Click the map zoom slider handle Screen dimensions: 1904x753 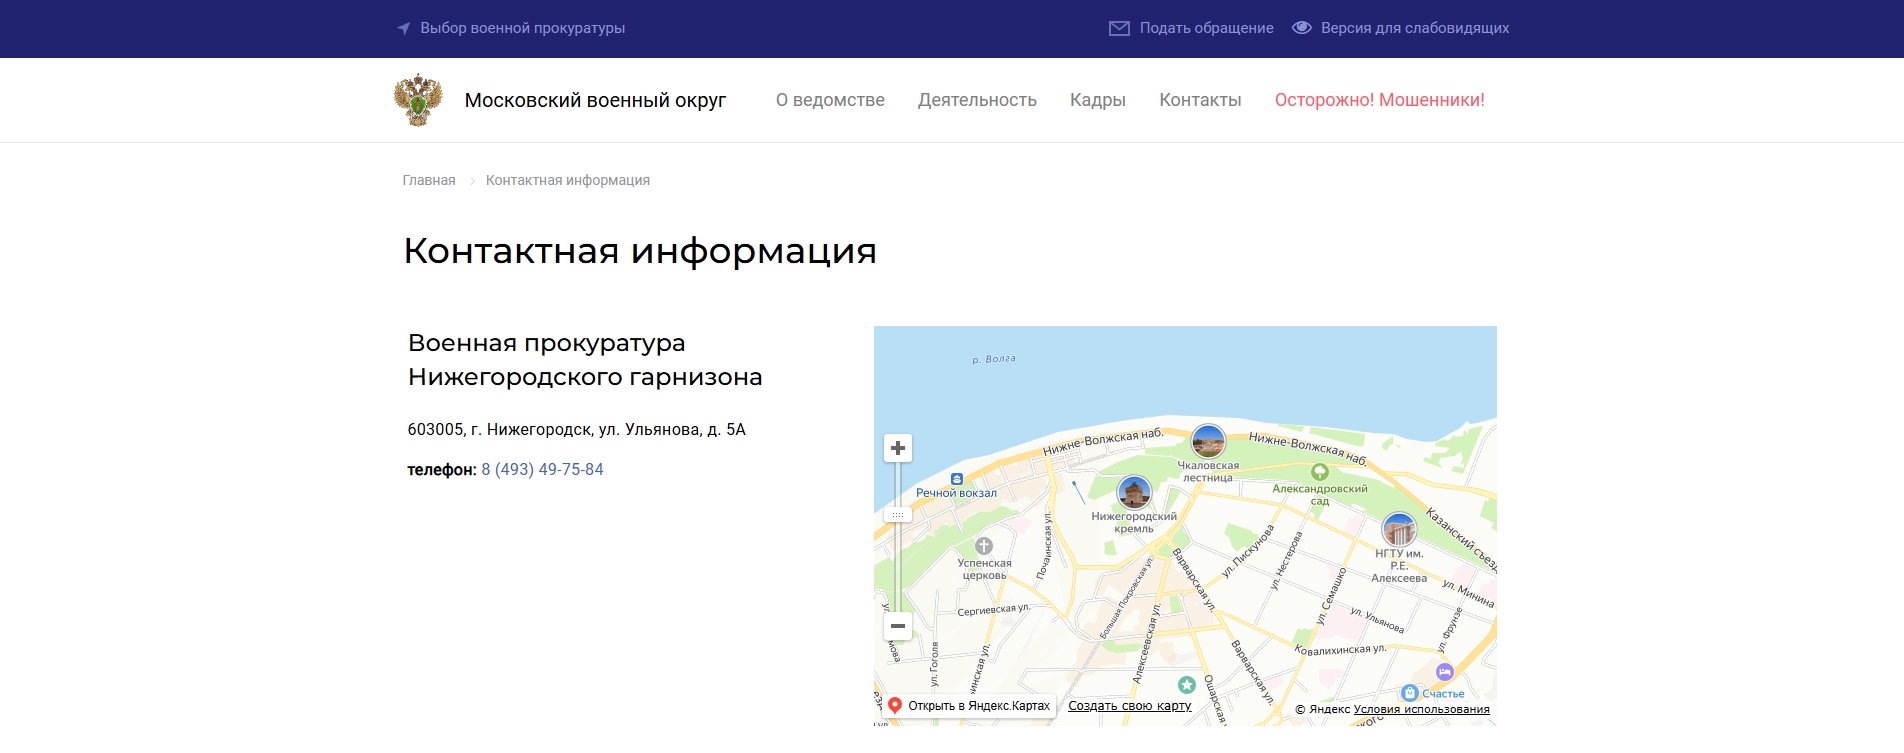tap(898, 515)
